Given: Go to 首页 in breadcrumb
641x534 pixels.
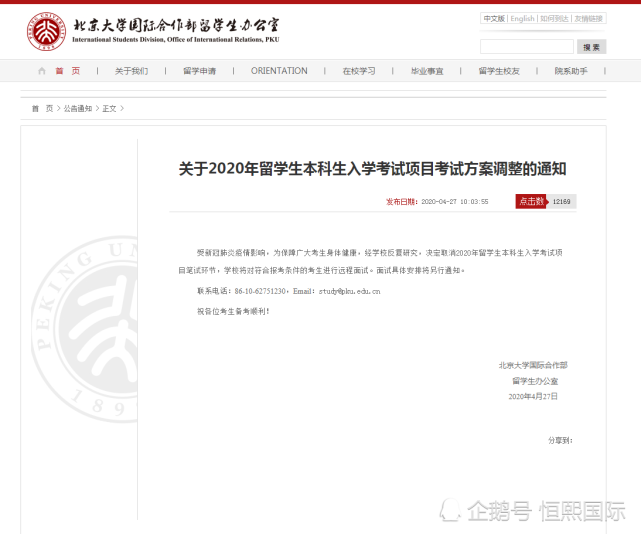Looking at the screenshot, I should click(x=43, y=108).
